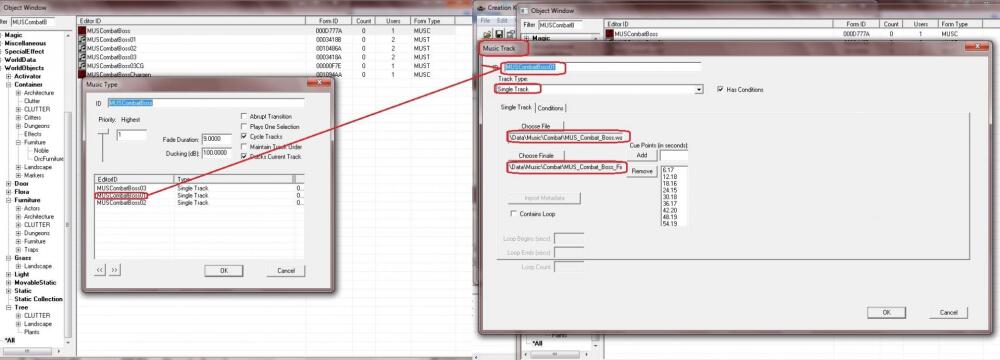Select the Single Track tab

coord(515,108)
